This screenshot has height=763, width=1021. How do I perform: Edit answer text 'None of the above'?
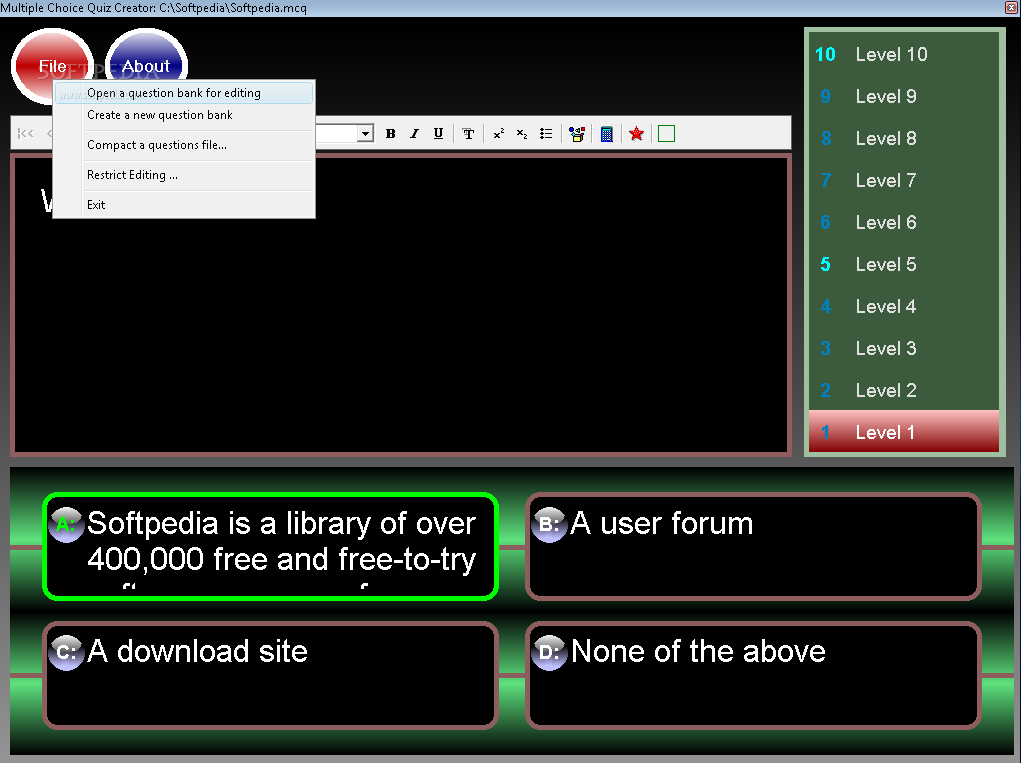(698, 651)
